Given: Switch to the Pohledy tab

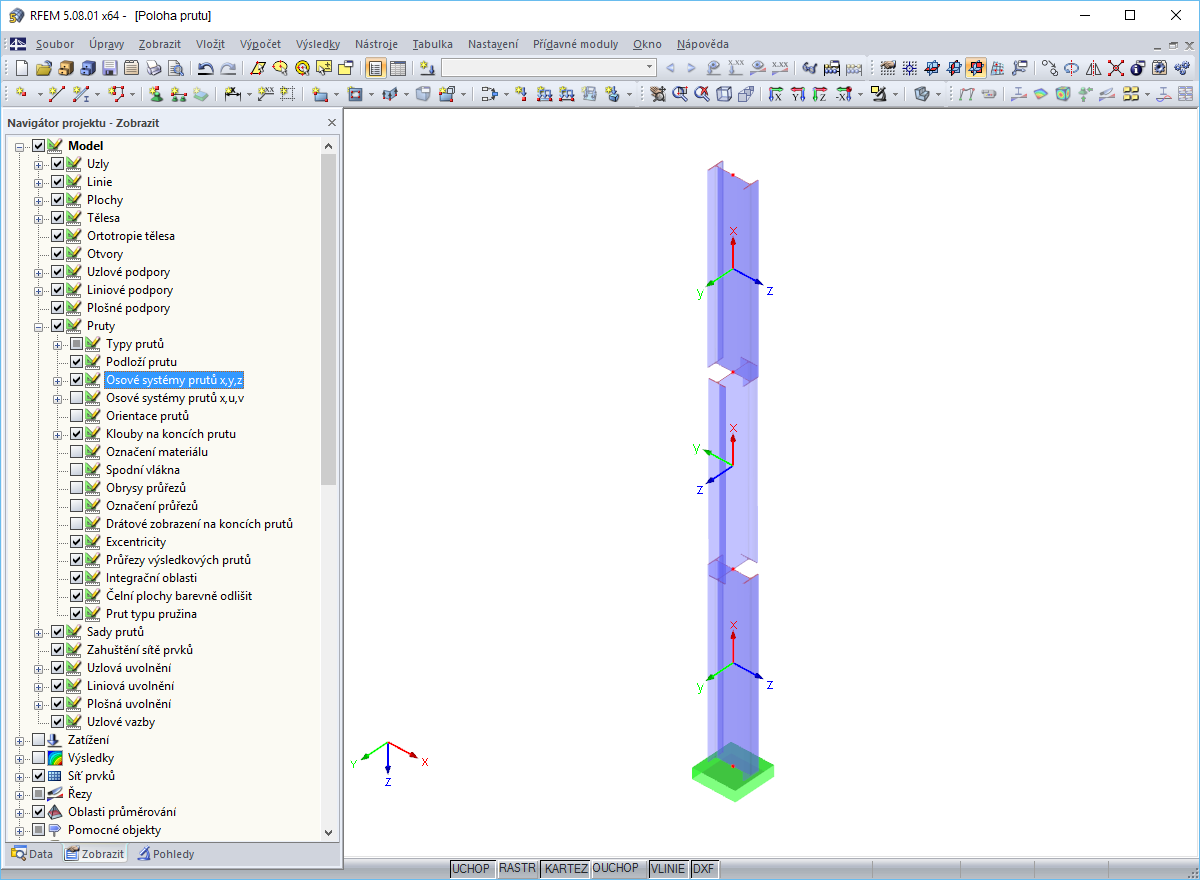Looking at the screenshot, I should 166,854.
